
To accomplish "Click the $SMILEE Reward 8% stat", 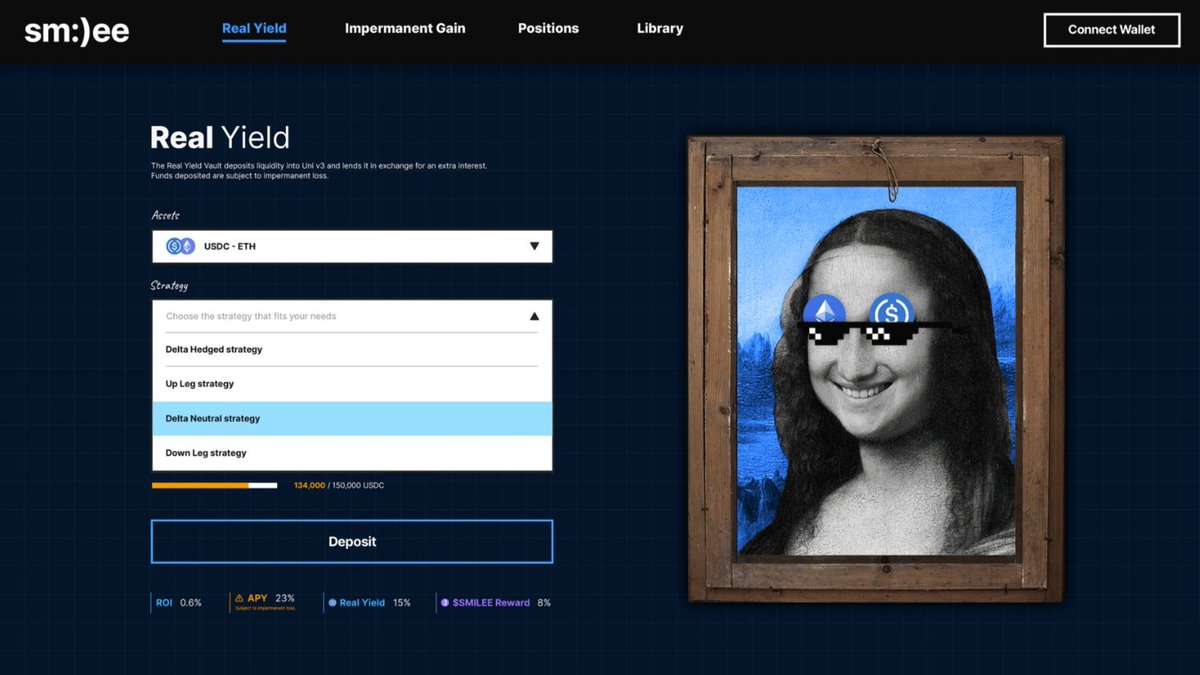I will [495, 603].
